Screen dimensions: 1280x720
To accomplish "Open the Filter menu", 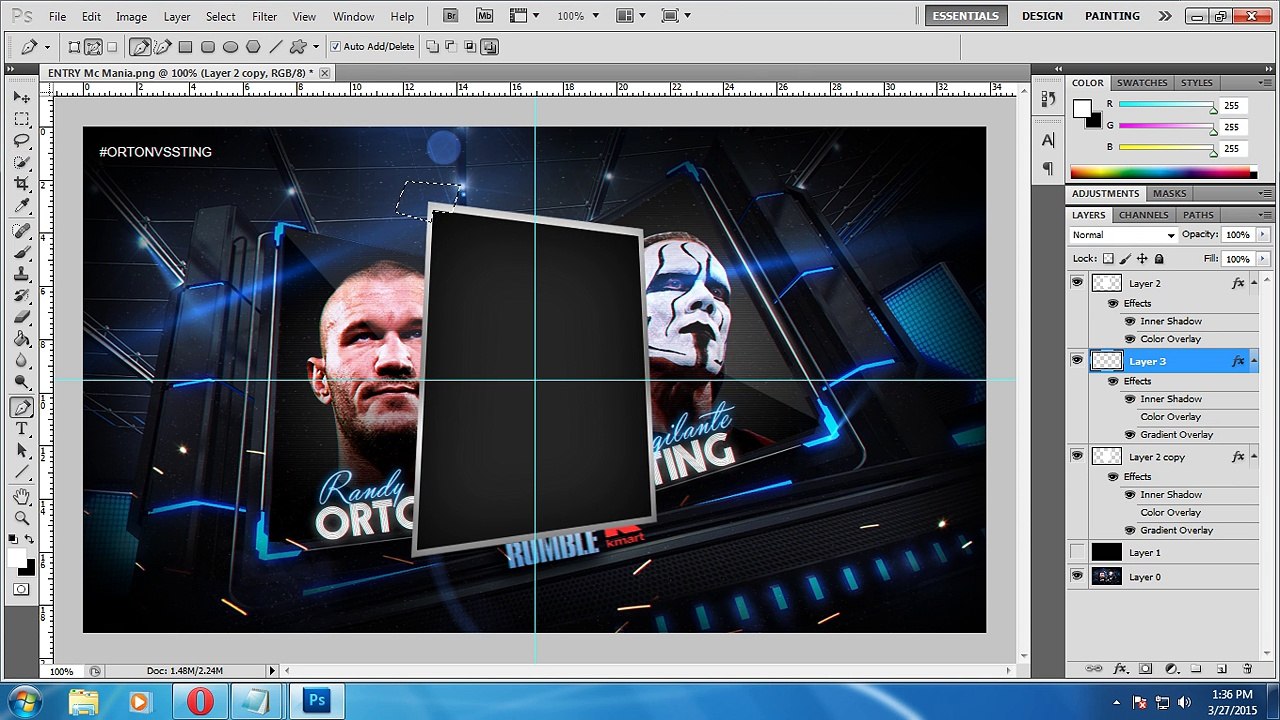I will (264, 17).
